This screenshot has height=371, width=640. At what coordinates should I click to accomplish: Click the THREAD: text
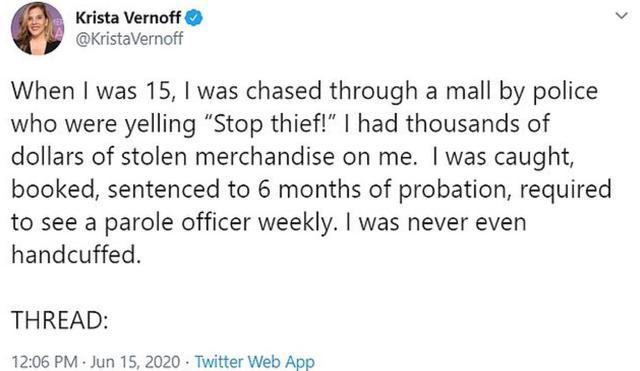(60, 320)
